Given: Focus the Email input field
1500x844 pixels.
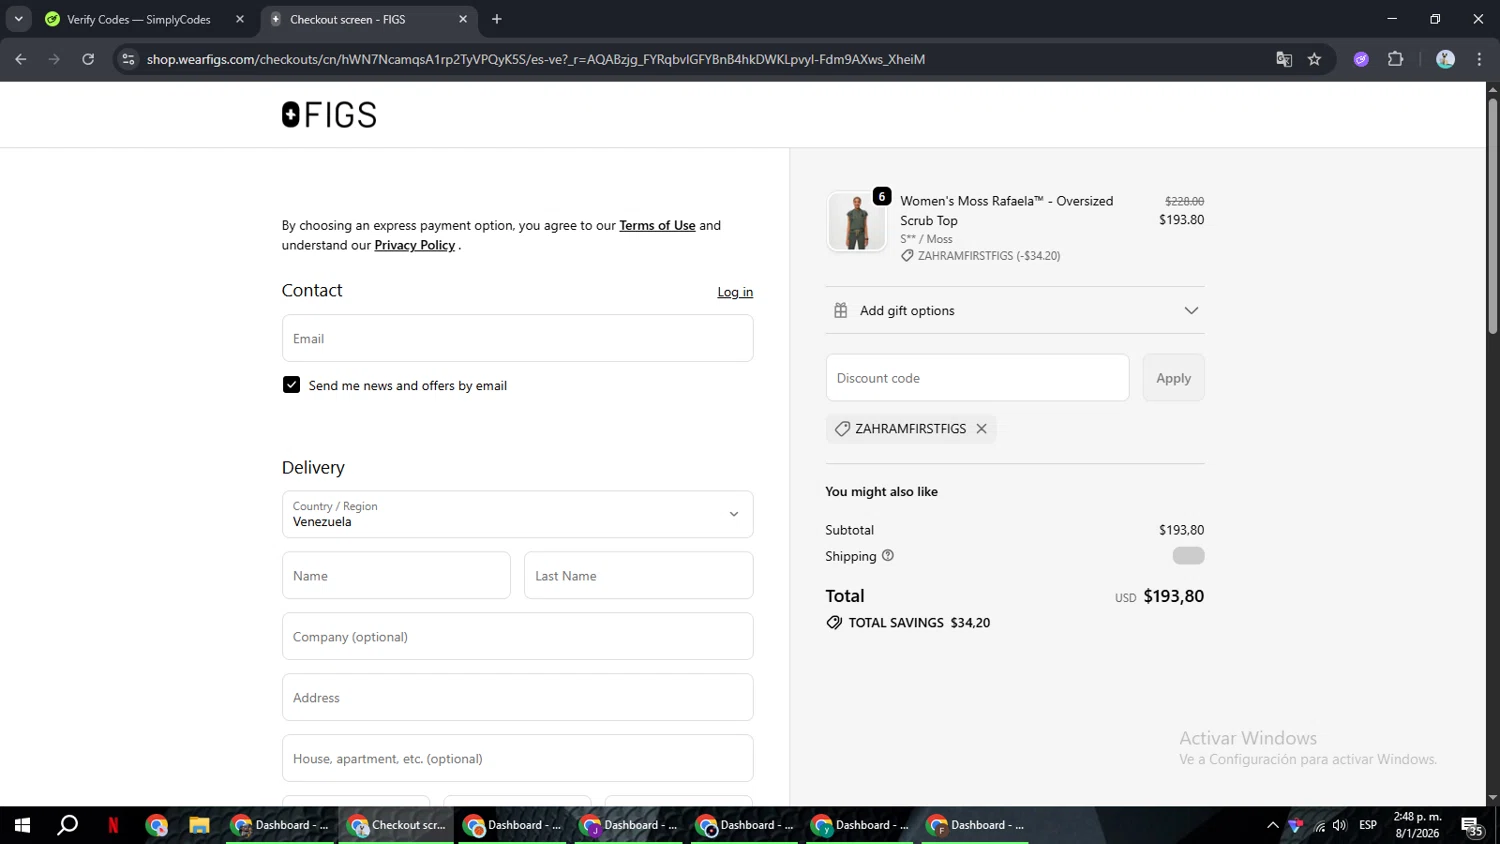Looking at the screenshot, I should 517,338.
